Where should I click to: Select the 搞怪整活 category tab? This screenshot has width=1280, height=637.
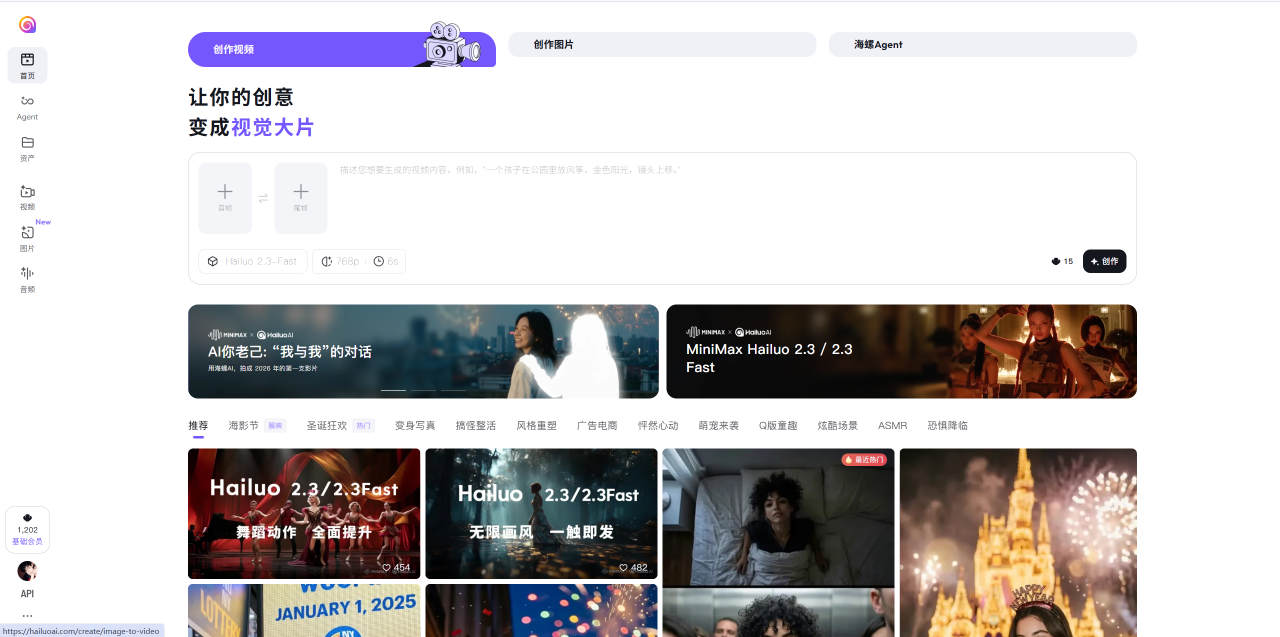pyautogui.click(x=476, y=425)
